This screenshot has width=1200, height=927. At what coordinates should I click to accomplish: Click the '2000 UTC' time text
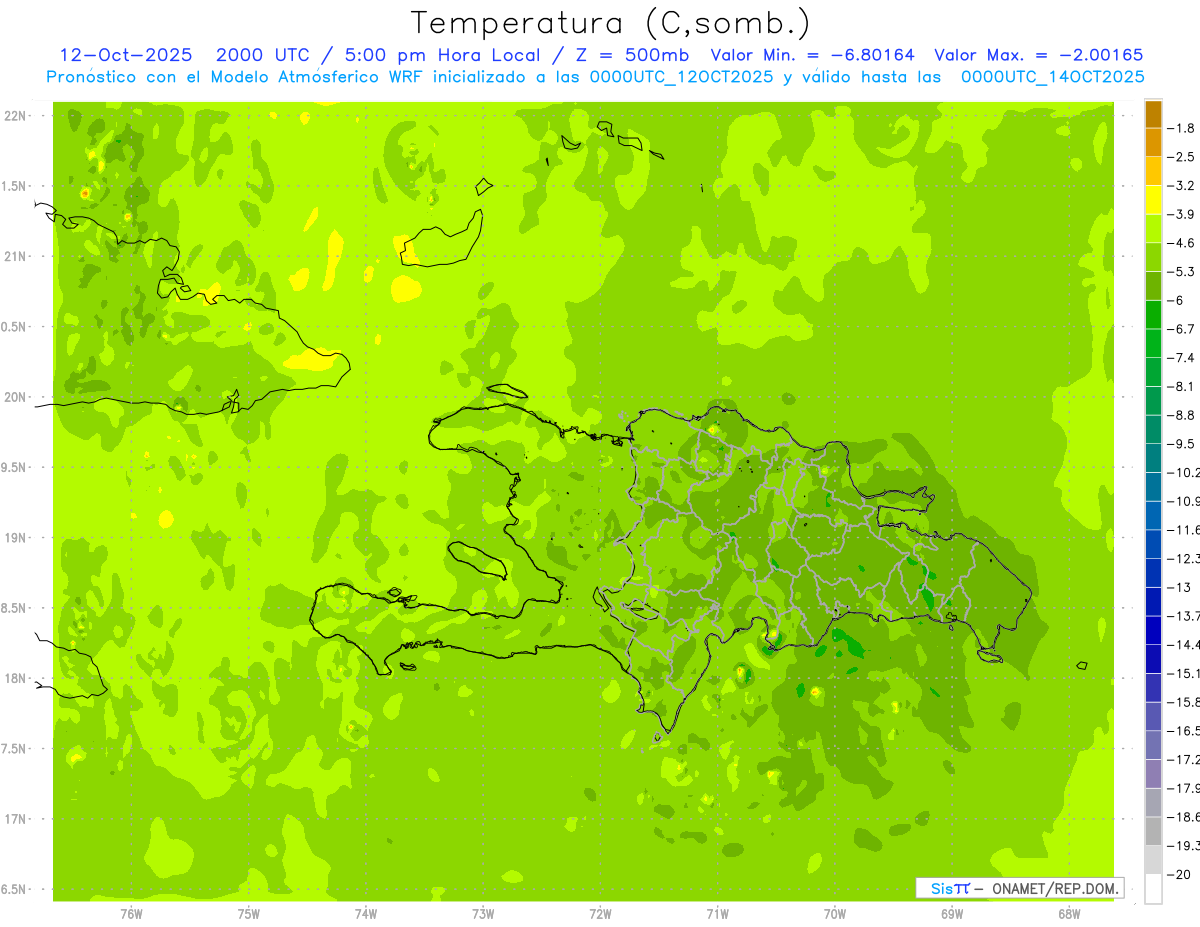coord(262,55)
